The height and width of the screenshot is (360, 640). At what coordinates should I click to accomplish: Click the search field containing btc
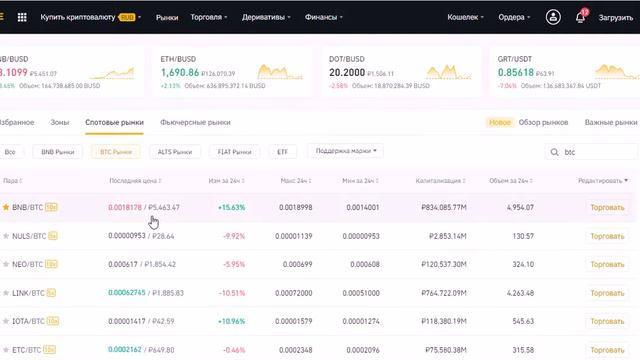591,152
